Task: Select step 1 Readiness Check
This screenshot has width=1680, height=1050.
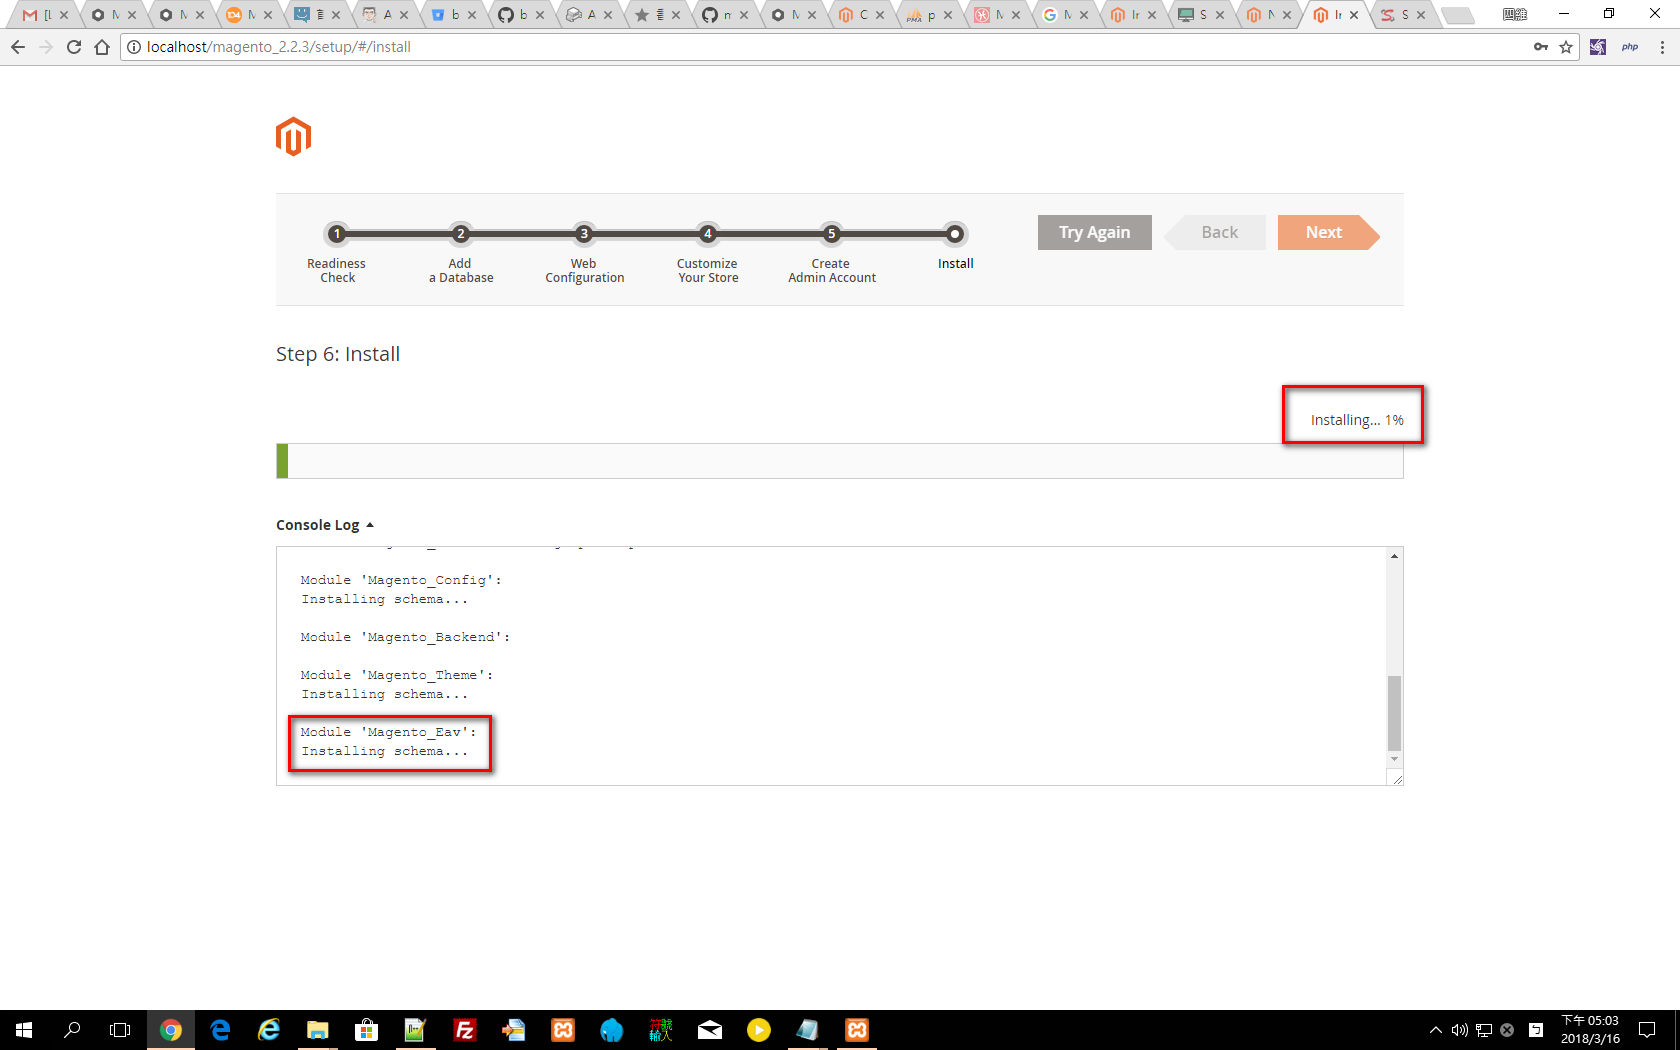Action: [x=337, y=234]
